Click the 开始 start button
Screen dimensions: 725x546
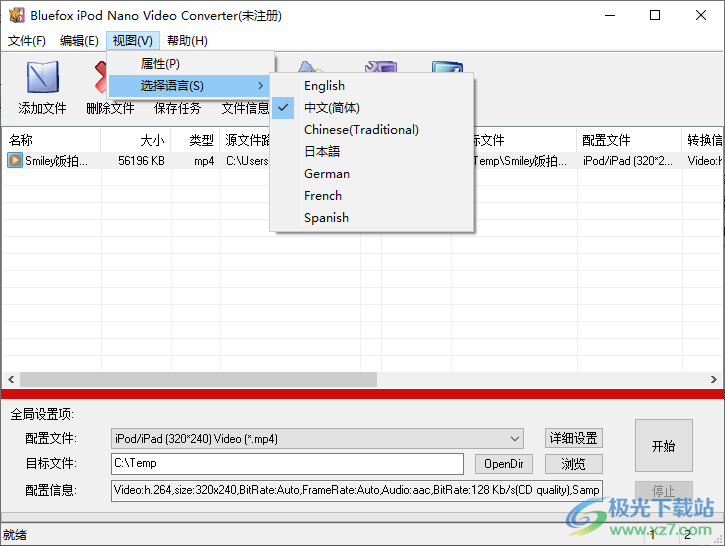pos(664,446)
